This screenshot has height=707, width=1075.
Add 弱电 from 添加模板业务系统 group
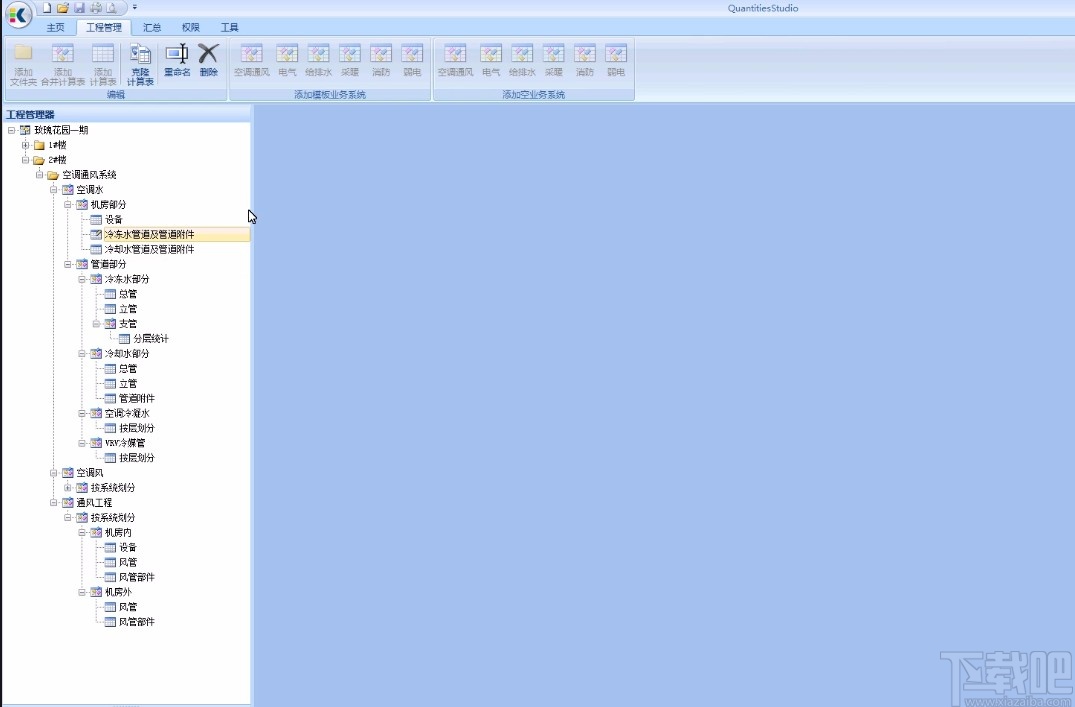click(x=412, y=60)
